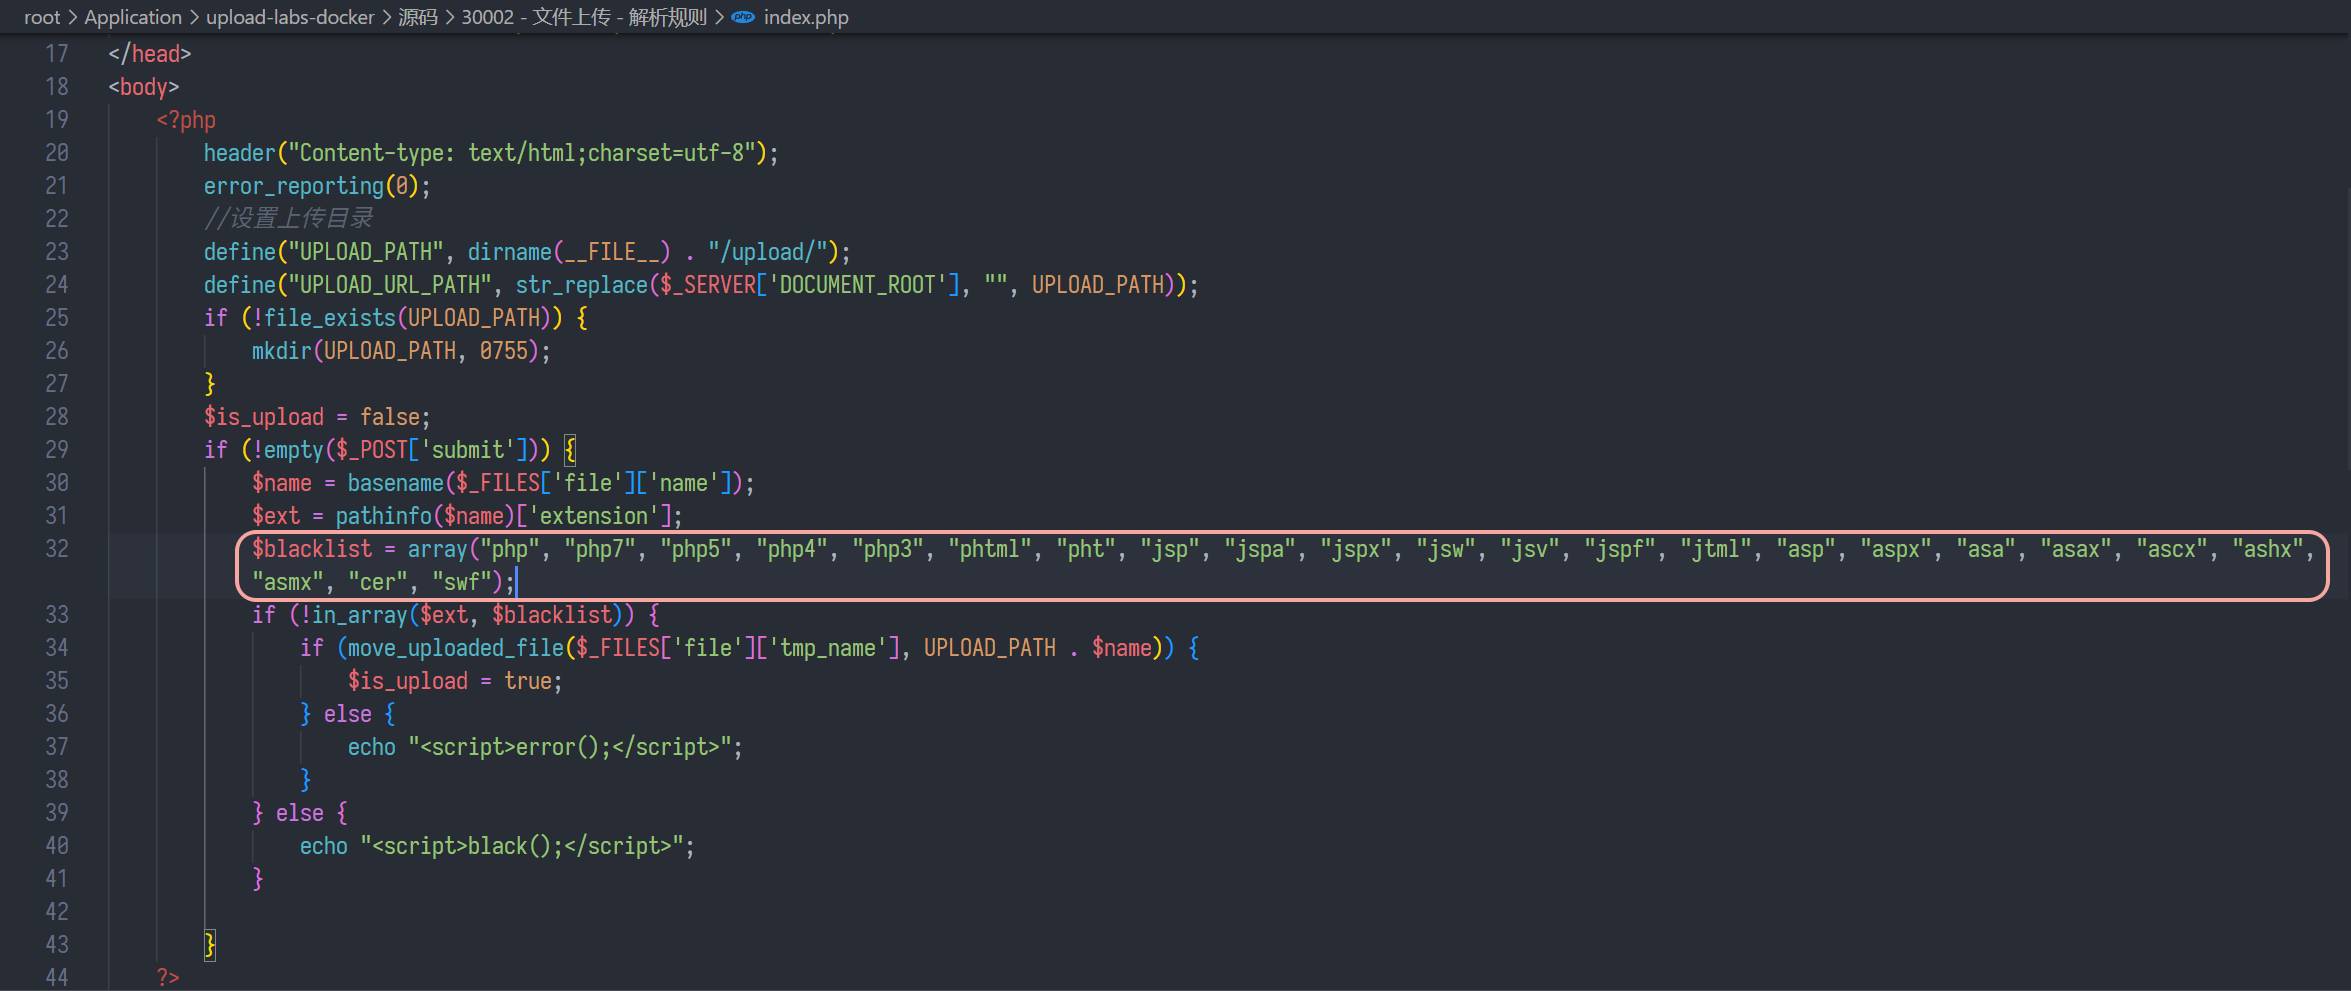
Task: Select the 30002 - 文件上传 - 解析规则 breadcrumb
Action: point(584,17)
